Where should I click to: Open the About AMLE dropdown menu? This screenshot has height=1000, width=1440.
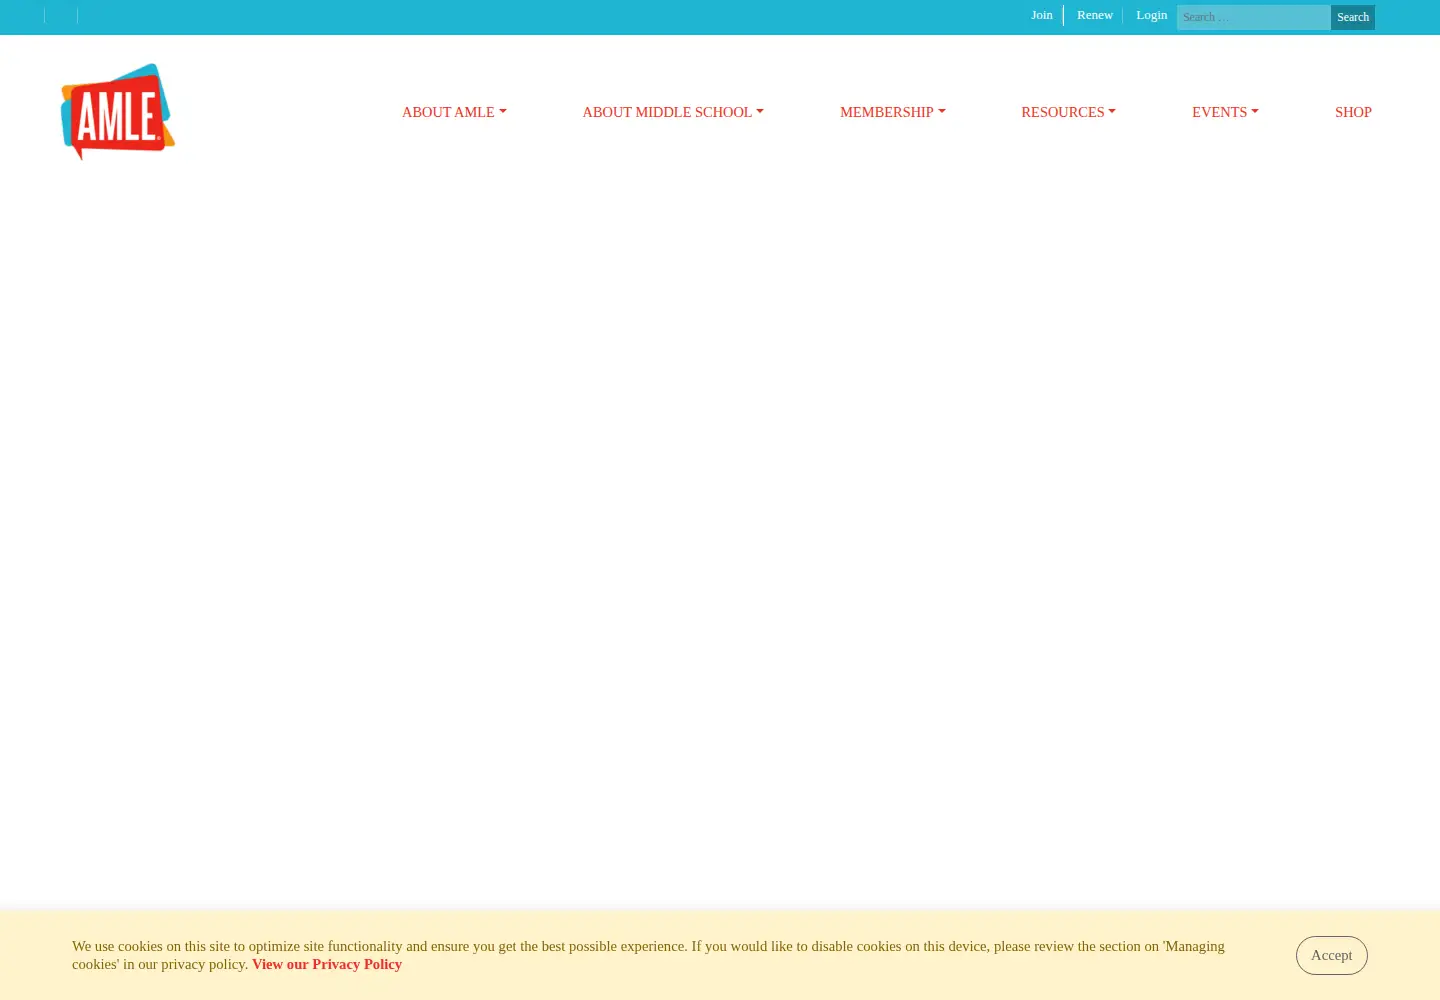point(454,112)
